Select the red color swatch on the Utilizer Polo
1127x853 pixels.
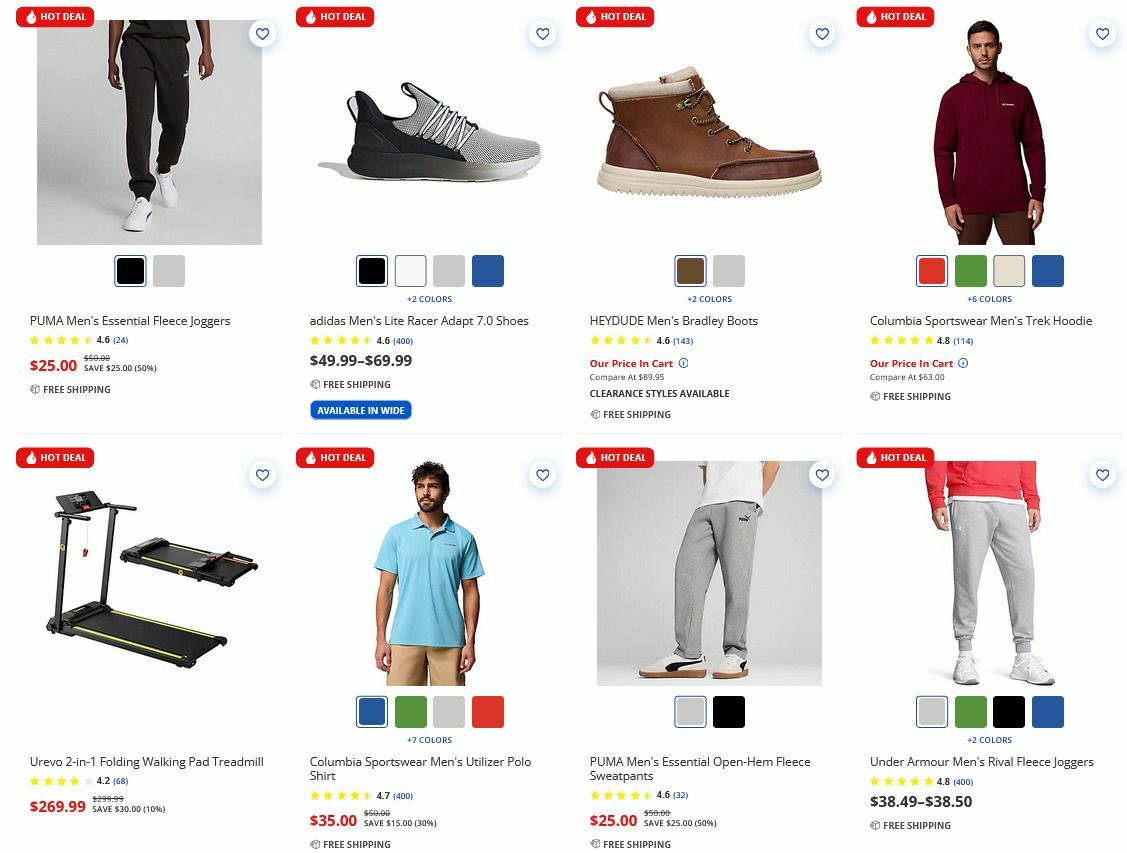(x=488, y=711)
